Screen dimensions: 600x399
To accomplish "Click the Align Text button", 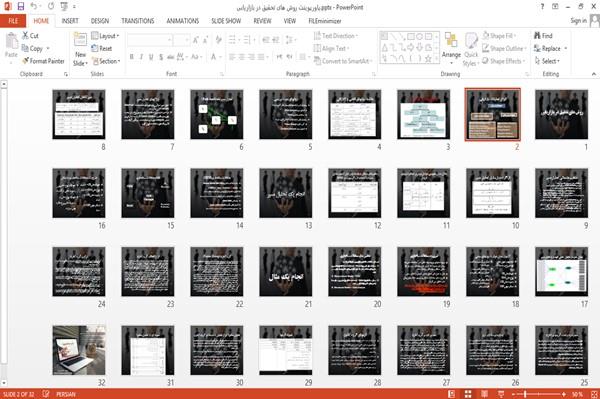I will [x=331, y=48].
